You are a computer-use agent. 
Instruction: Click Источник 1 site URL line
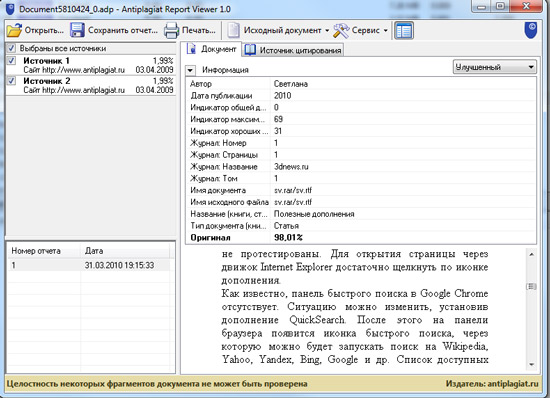click(x=74, y=70)
